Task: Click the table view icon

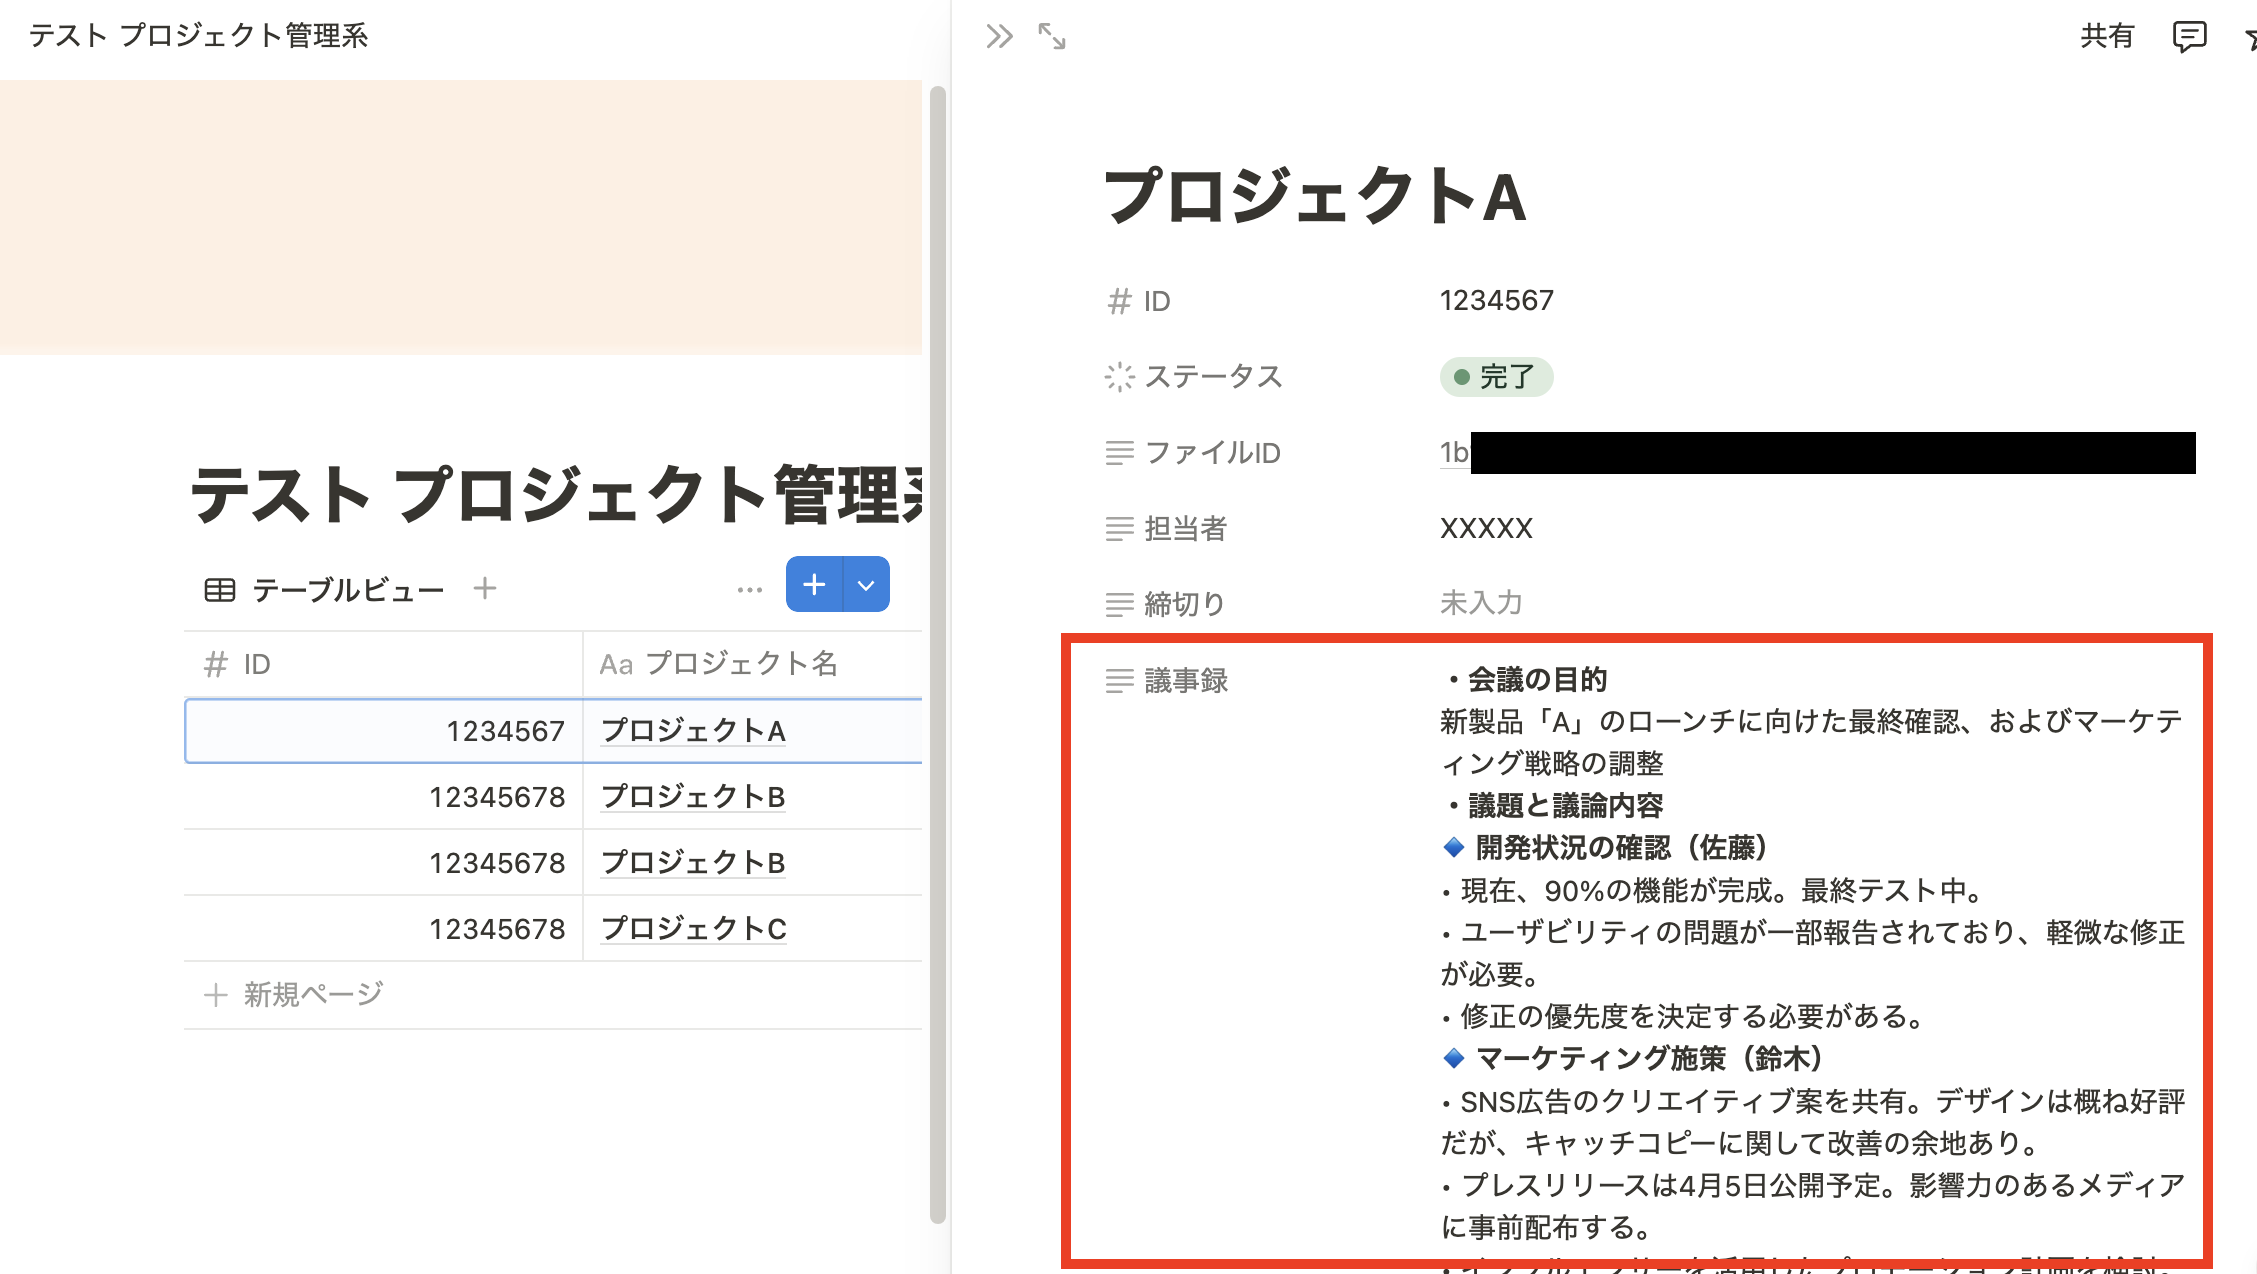Action: [220, 590]
